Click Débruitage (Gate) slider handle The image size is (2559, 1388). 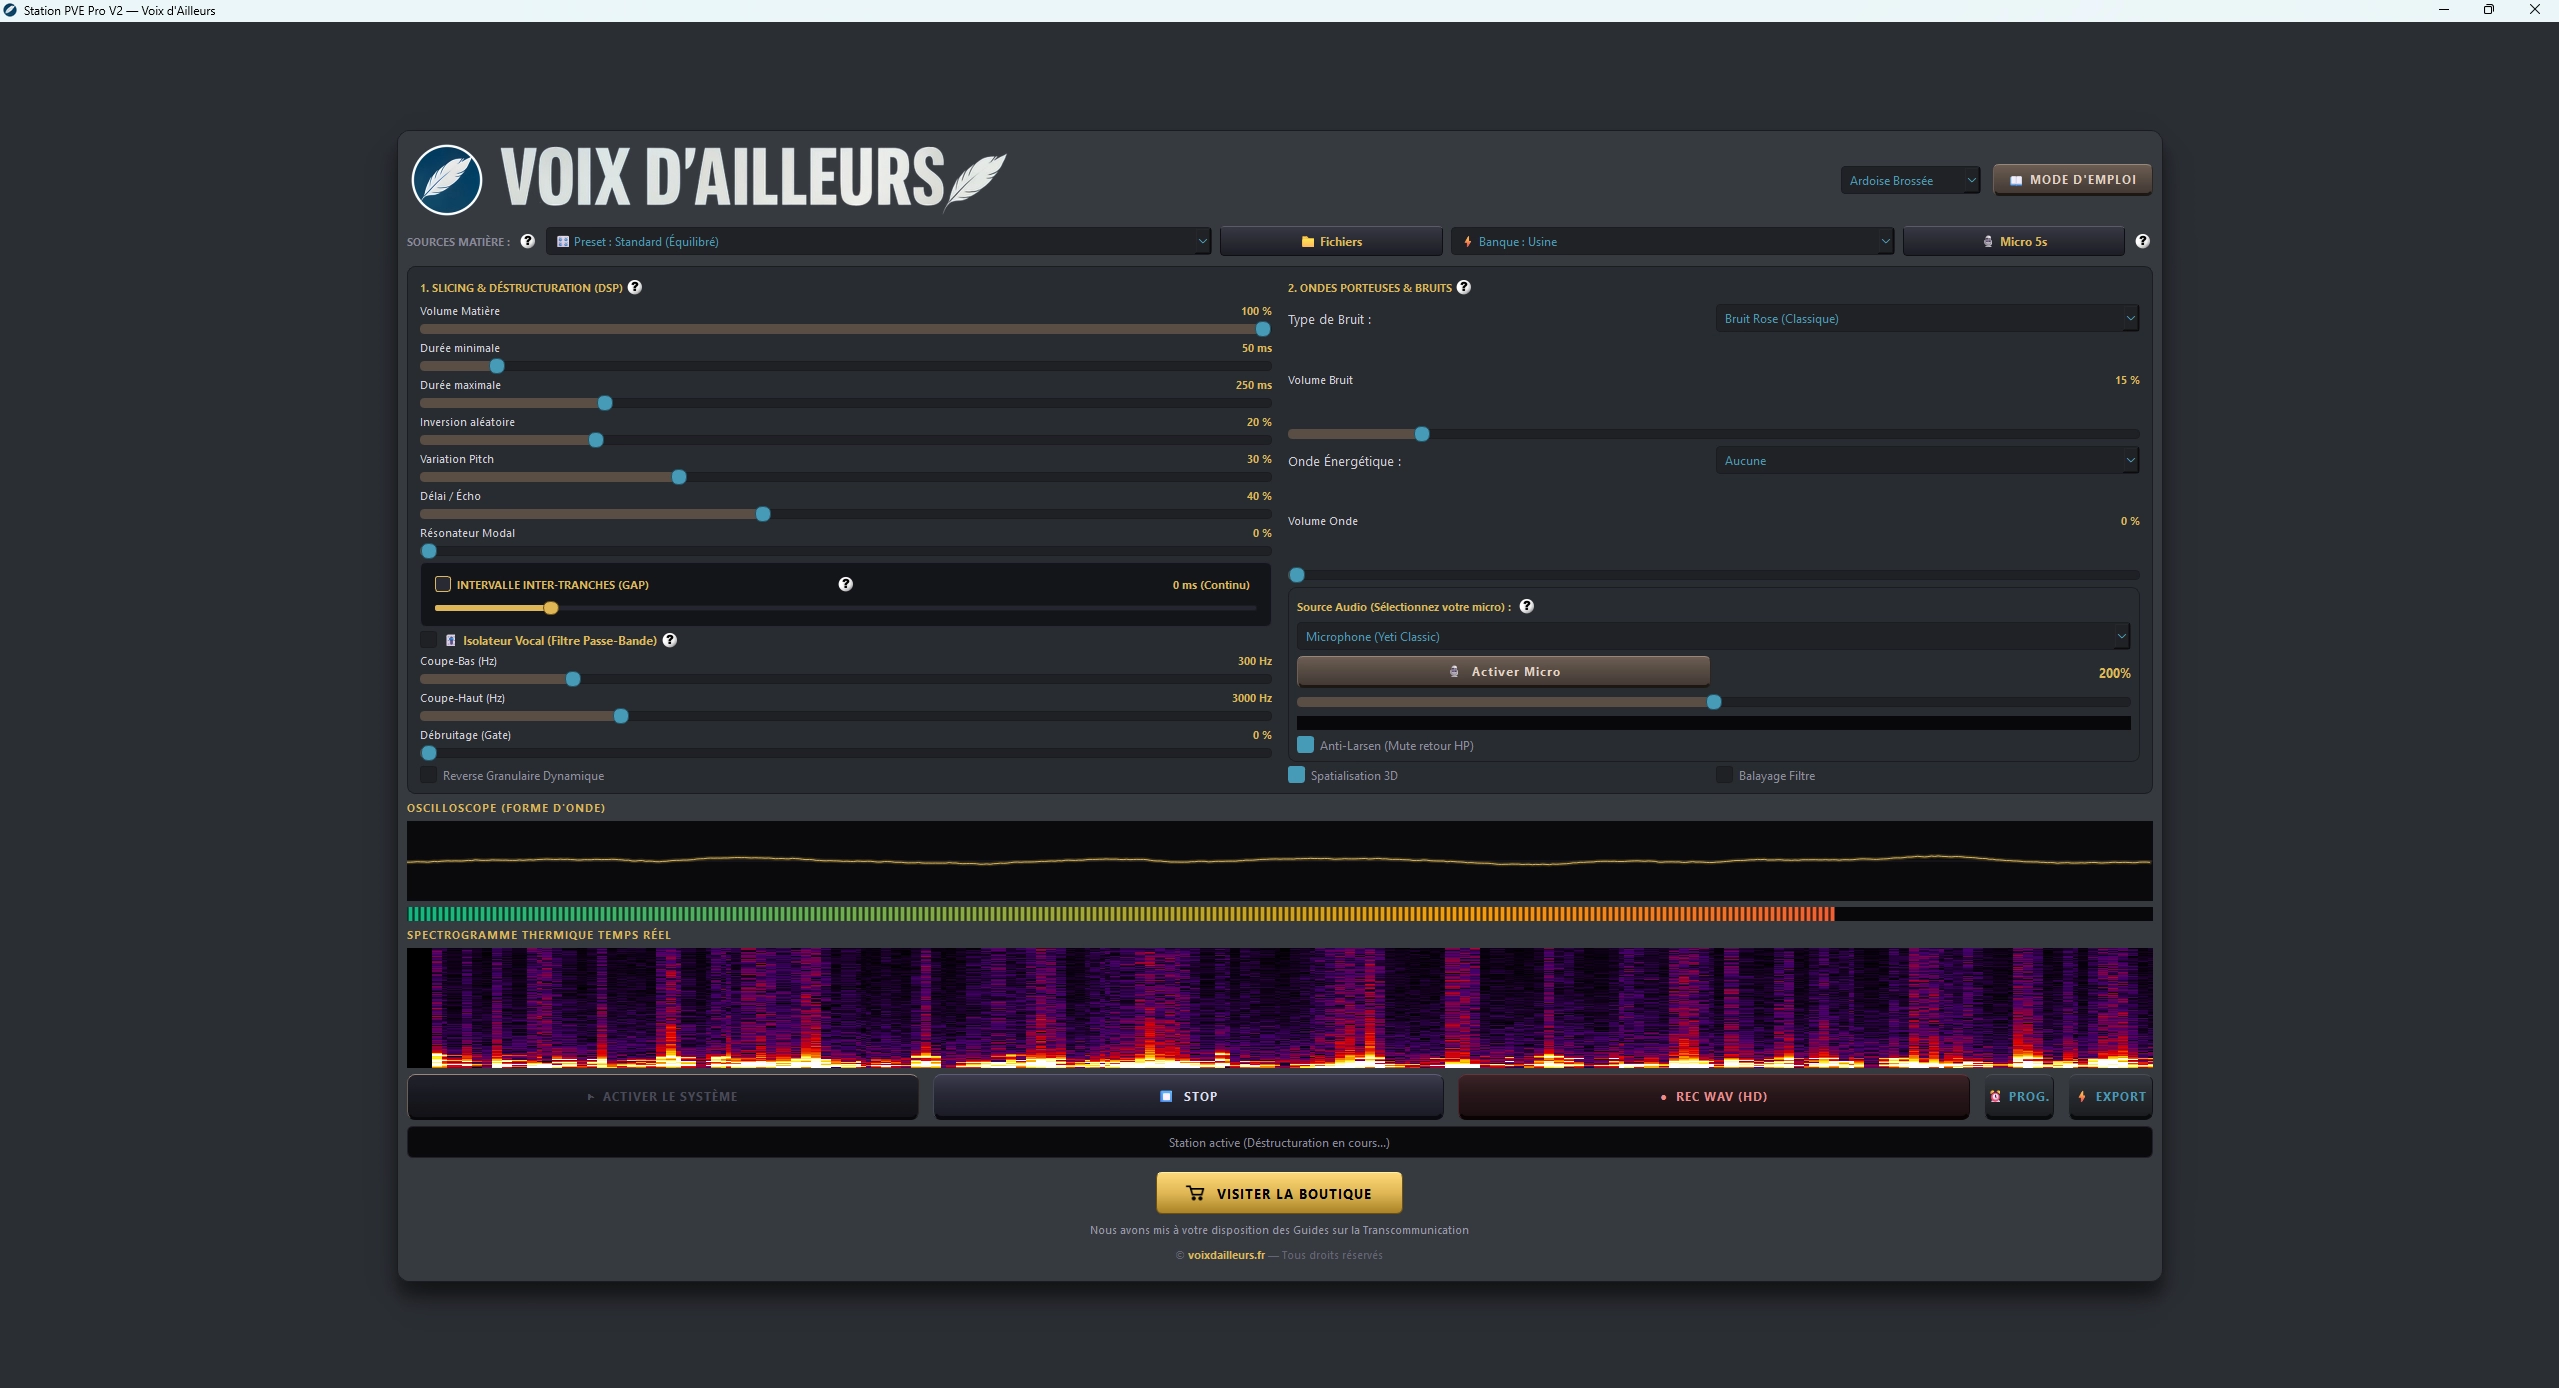(x=429, y=753)
